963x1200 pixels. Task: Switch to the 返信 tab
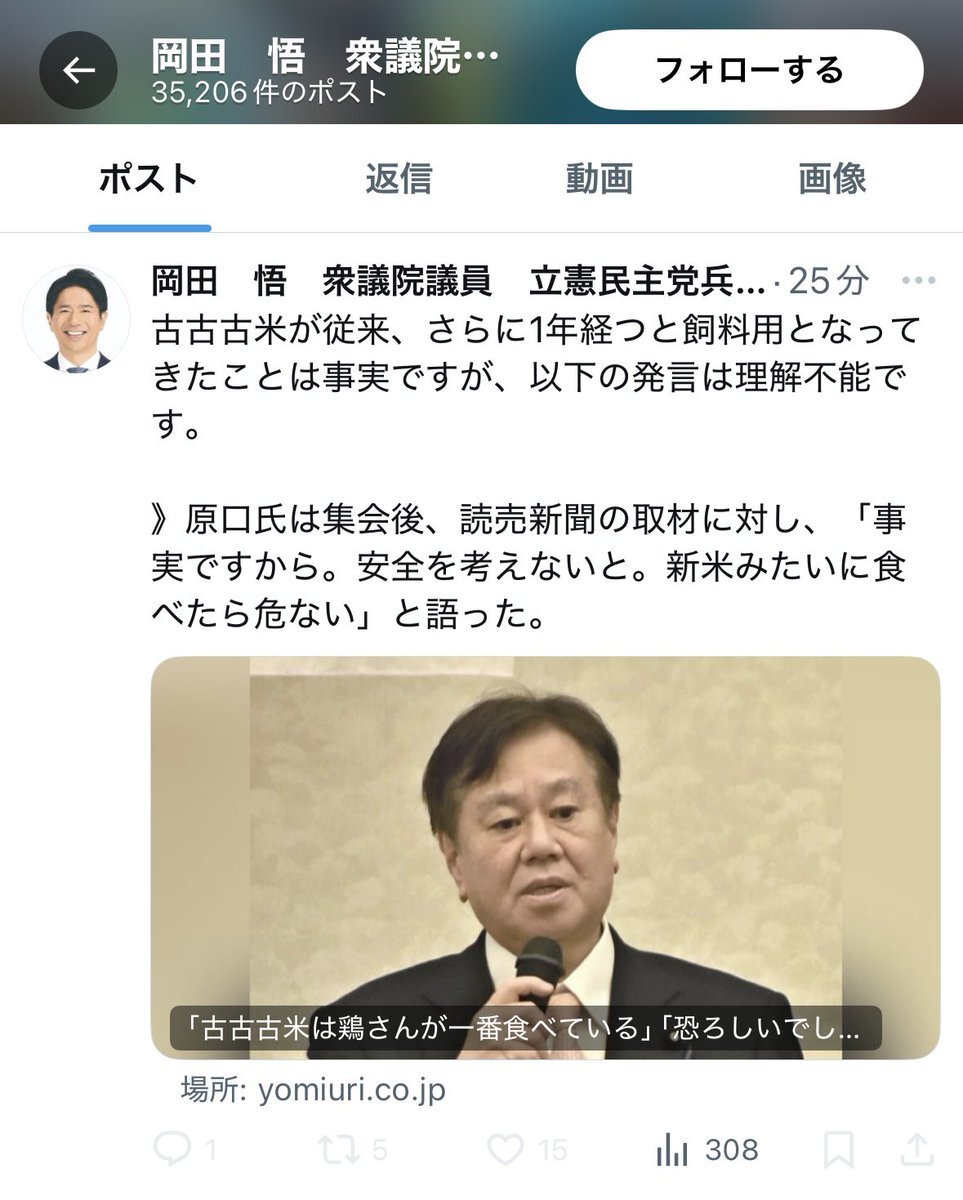398,179
